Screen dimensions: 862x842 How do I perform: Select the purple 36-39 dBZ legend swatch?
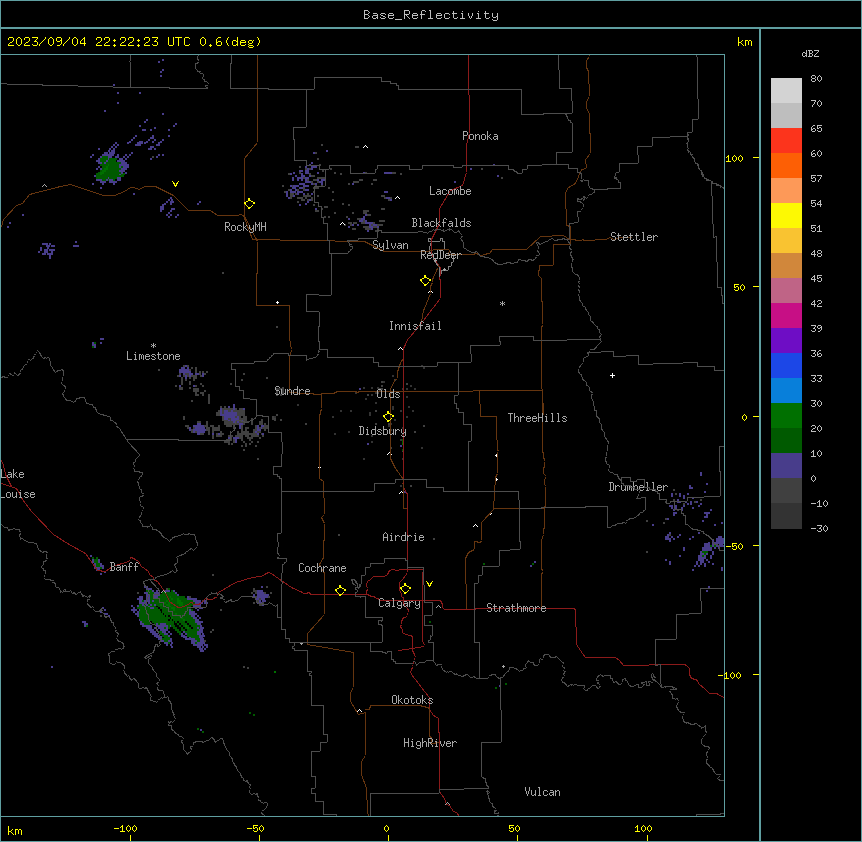(786, 340)
